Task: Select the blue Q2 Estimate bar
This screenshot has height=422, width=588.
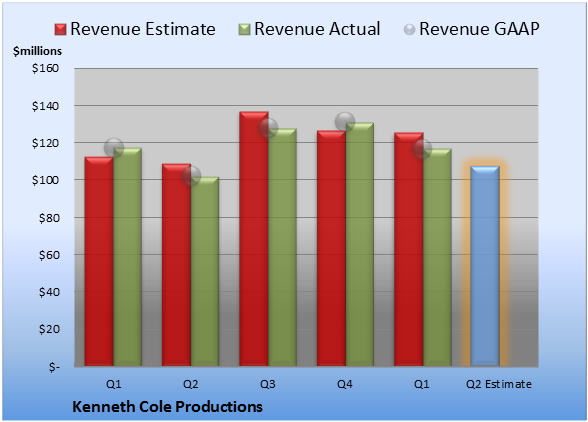Action: point(485,266)
